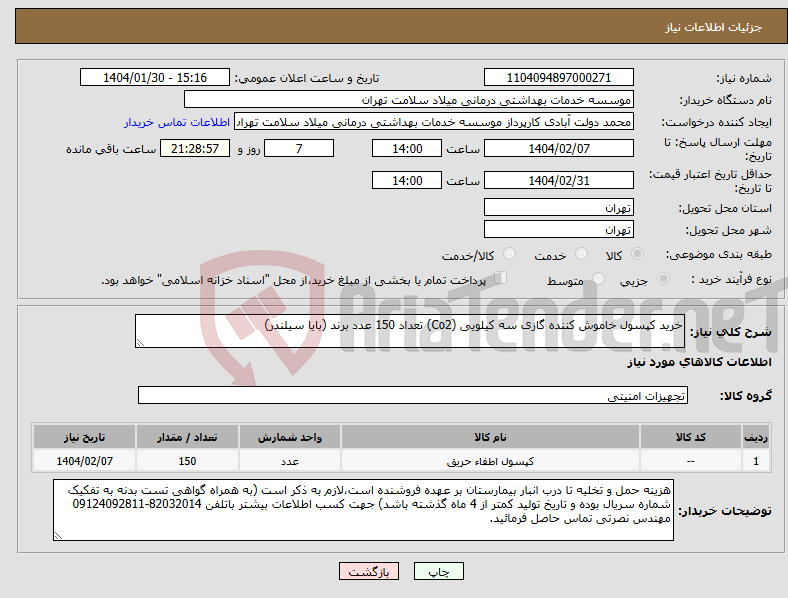The image size is (788, 598).
Task: Click the تاریخ نیاز column header
Action: click(x=84, y=437)
